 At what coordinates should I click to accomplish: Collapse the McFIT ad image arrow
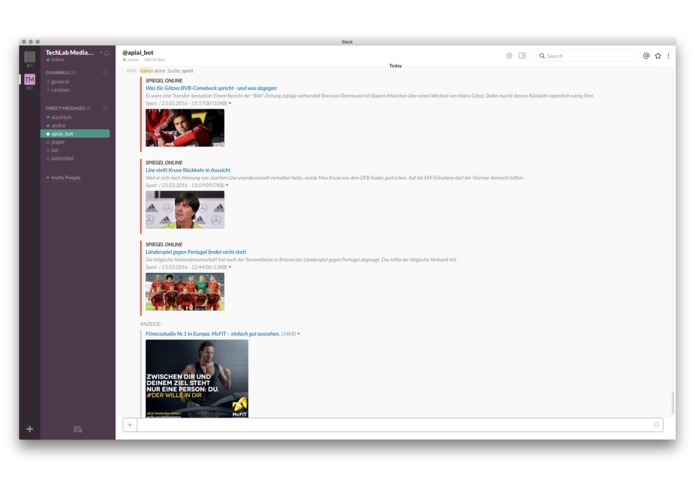299,334
